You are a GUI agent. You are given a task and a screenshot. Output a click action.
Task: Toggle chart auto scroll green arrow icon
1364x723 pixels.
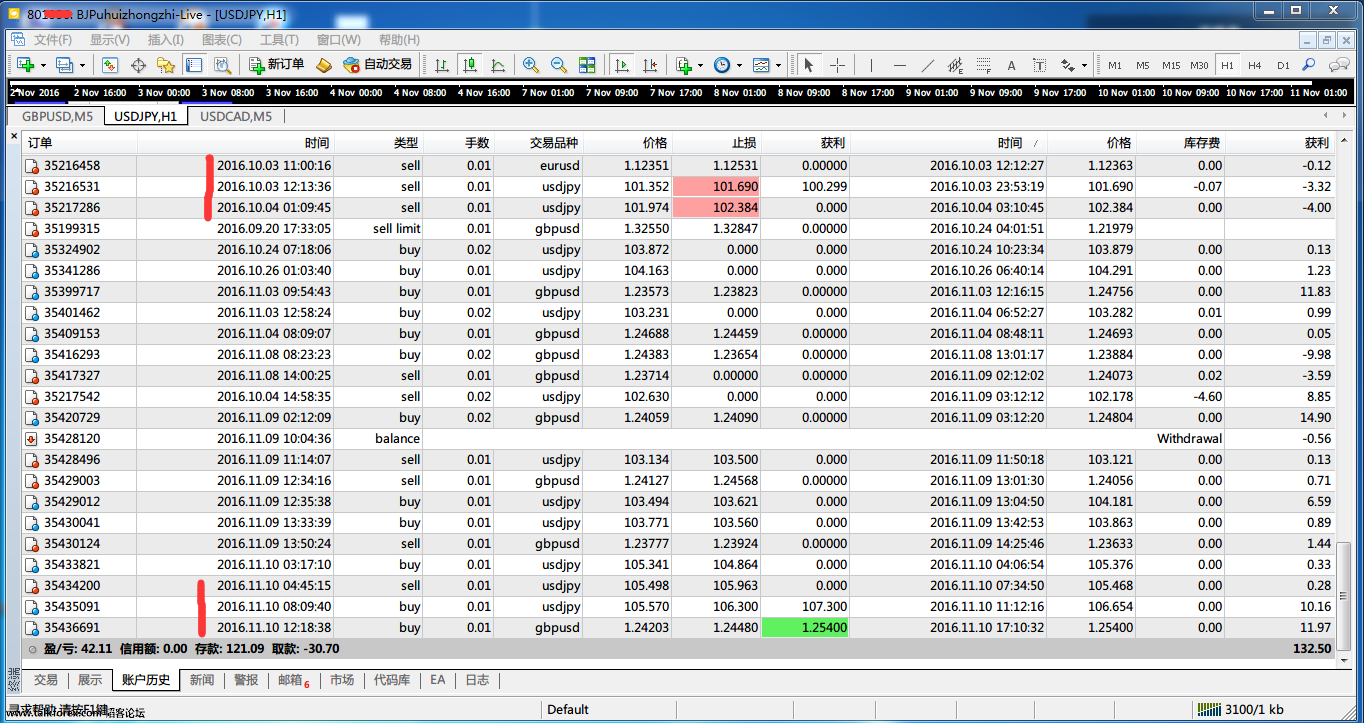click(x=622, y=65)
